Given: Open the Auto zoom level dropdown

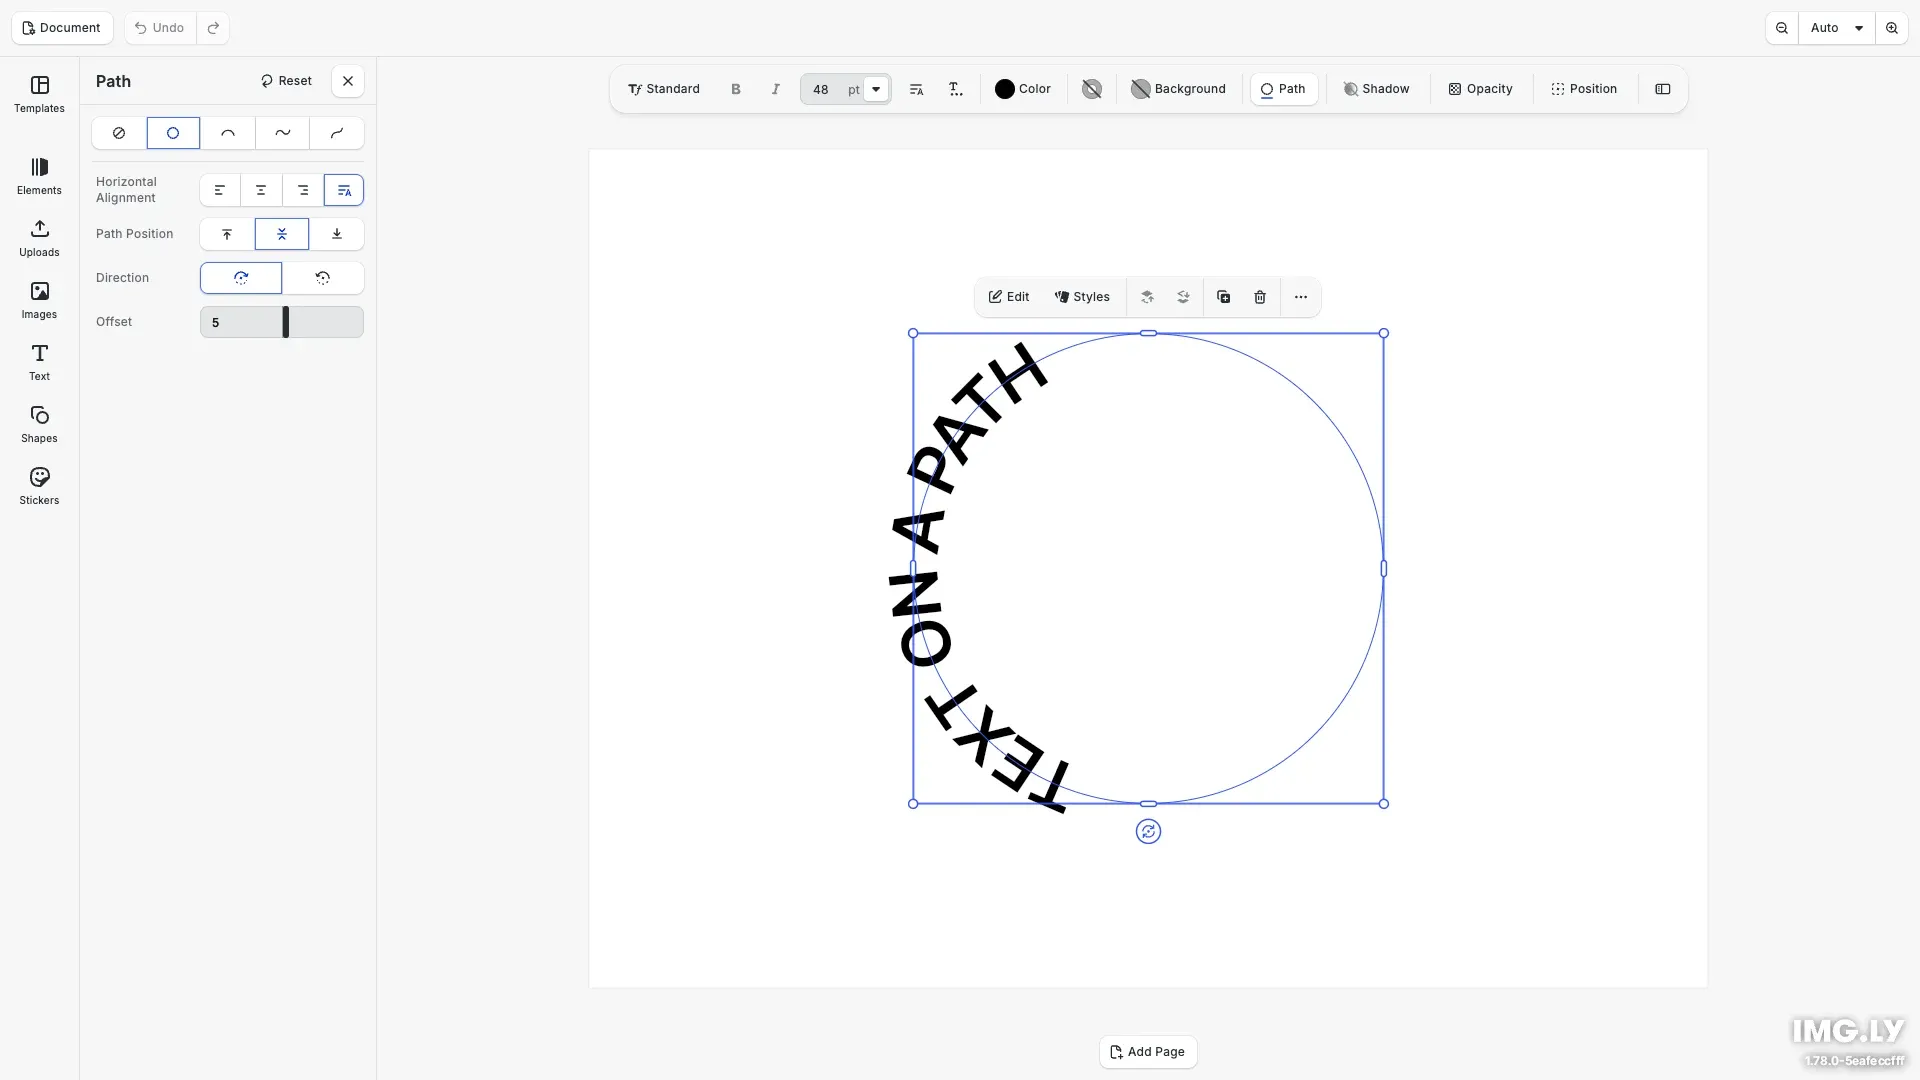Looking at the screenshot, I should tap(1837, 28).
